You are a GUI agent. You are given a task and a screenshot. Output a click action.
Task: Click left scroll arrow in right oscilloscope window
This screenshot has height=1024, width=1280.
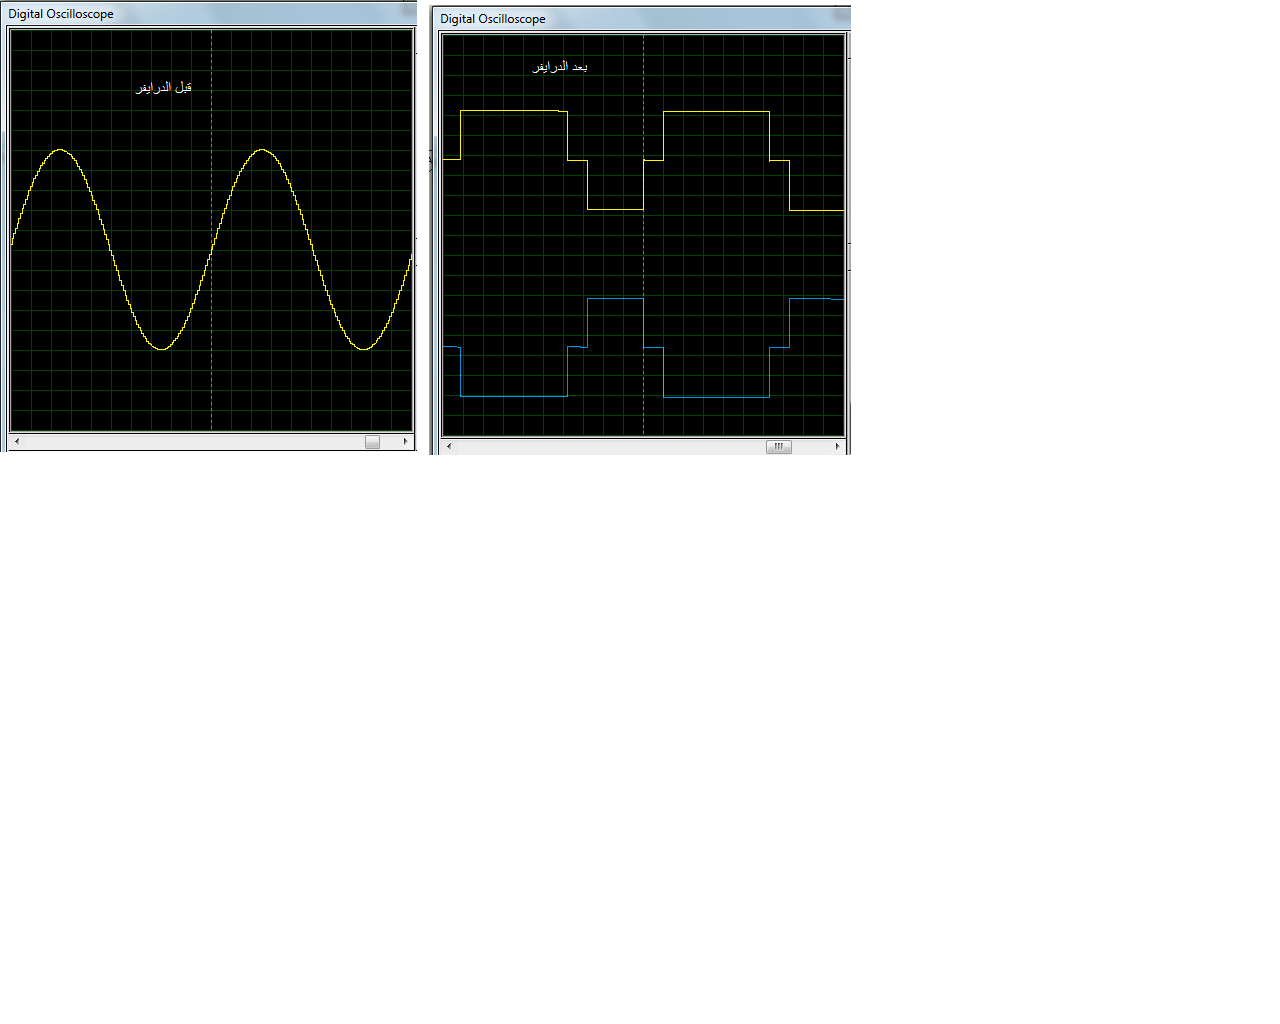[449, 446]
